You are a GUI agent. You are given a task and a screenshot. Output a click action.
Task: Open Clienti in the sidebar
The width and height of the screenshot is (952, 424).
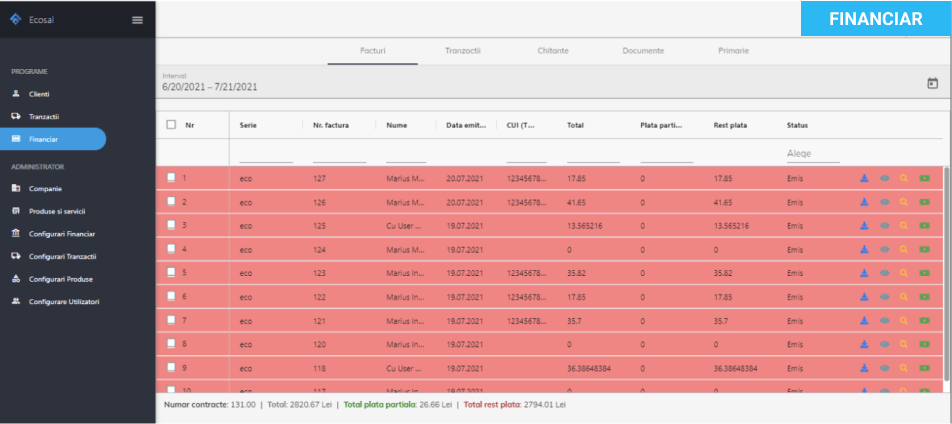[39, 94]
